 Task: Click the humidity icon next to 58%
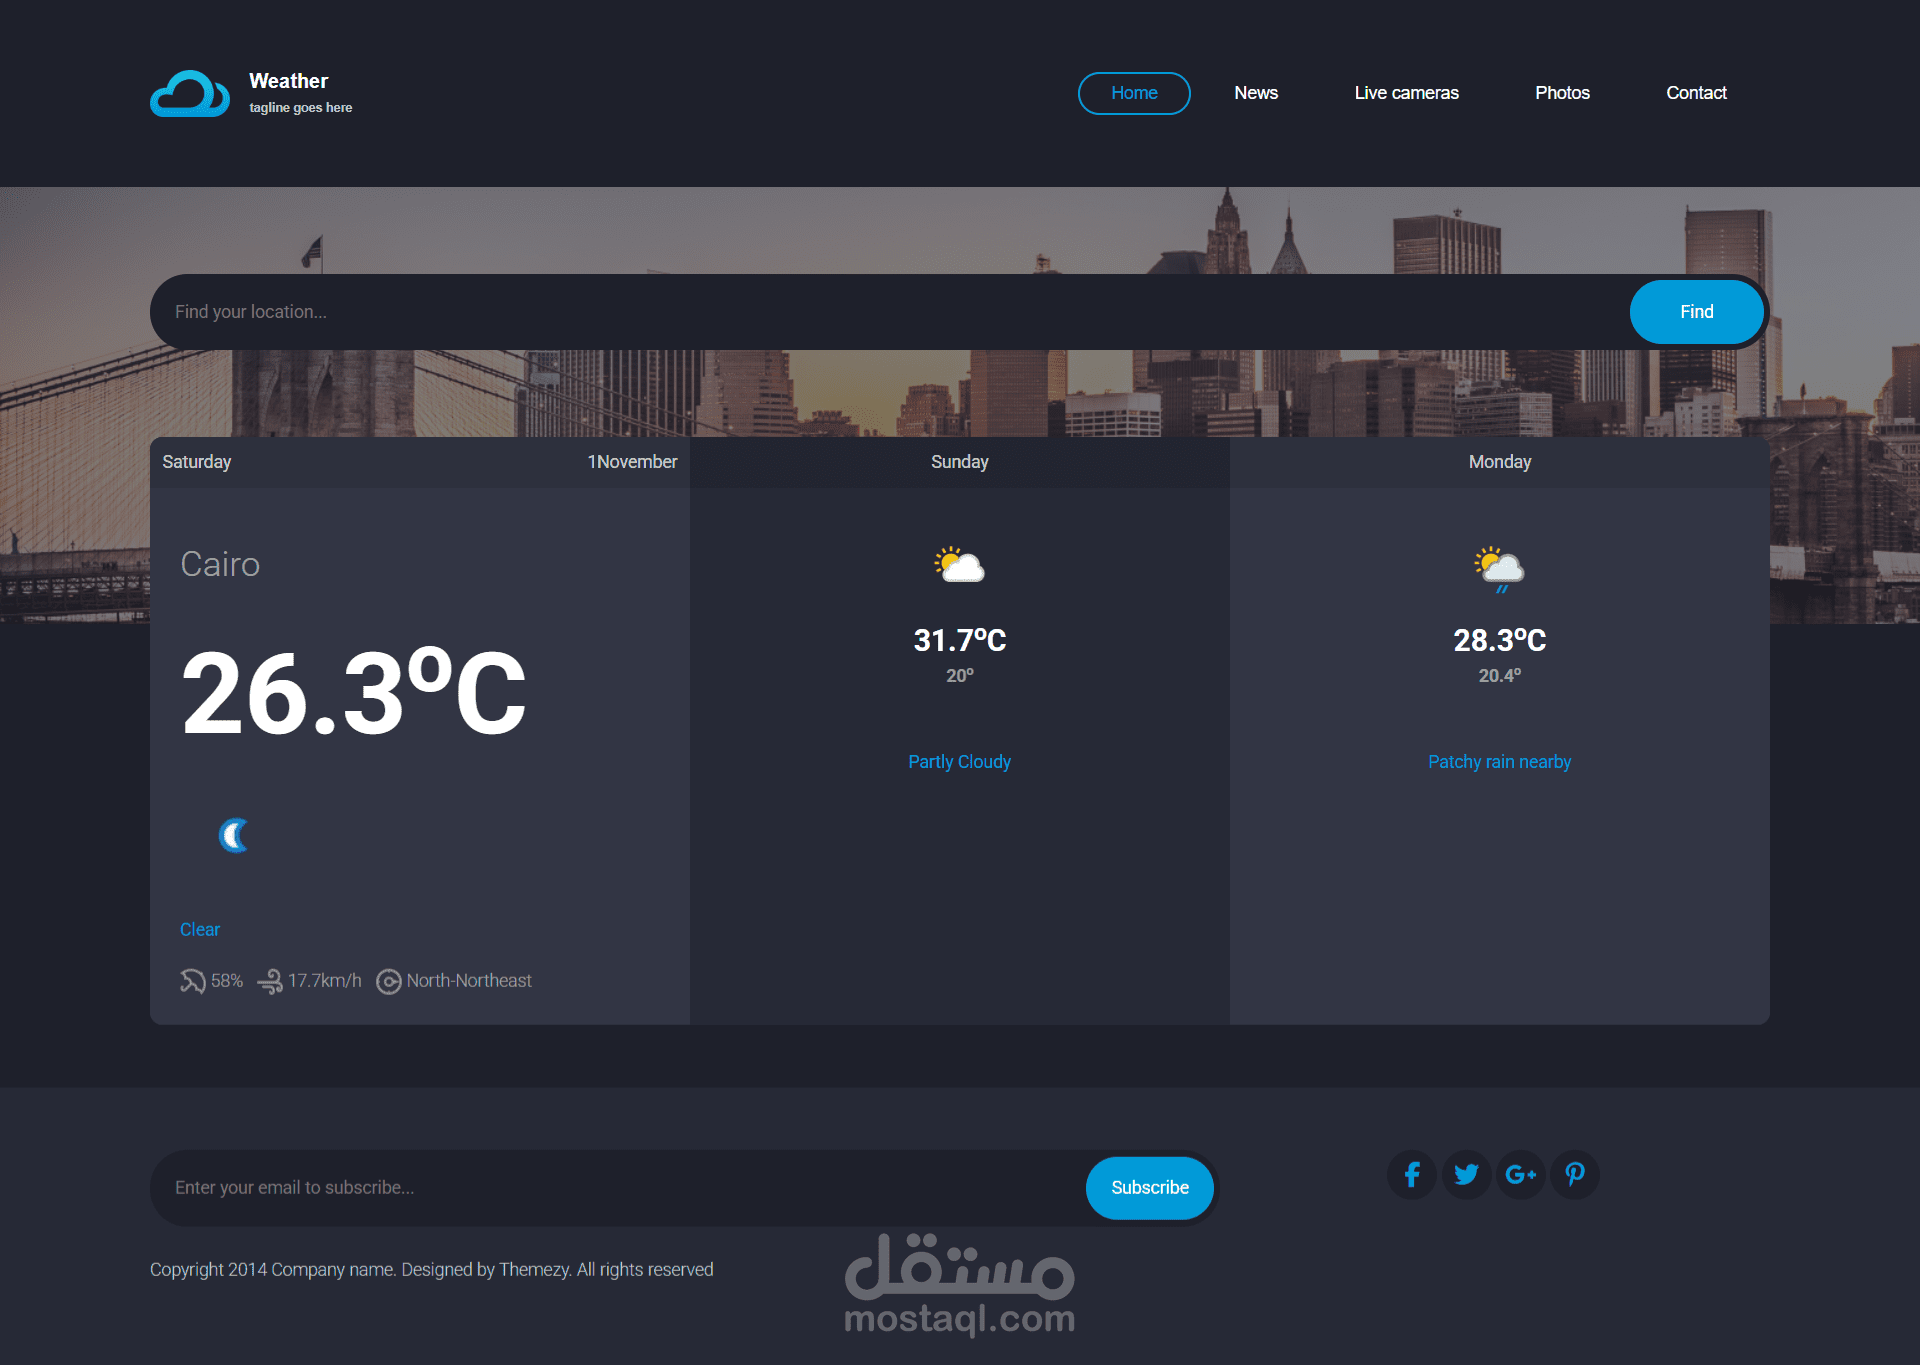click(x=192, y=981)
